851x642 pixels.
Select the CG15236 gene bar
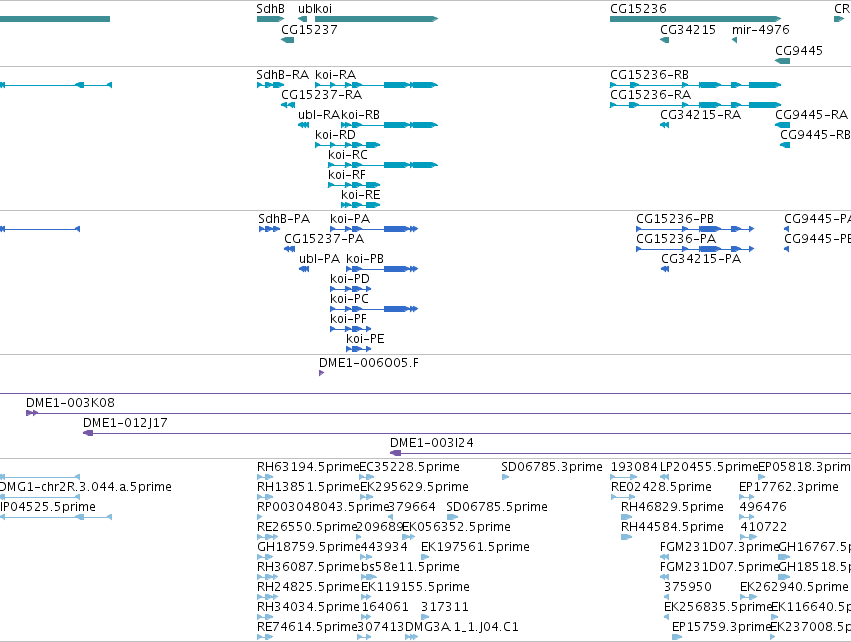[x=696, y=19]
